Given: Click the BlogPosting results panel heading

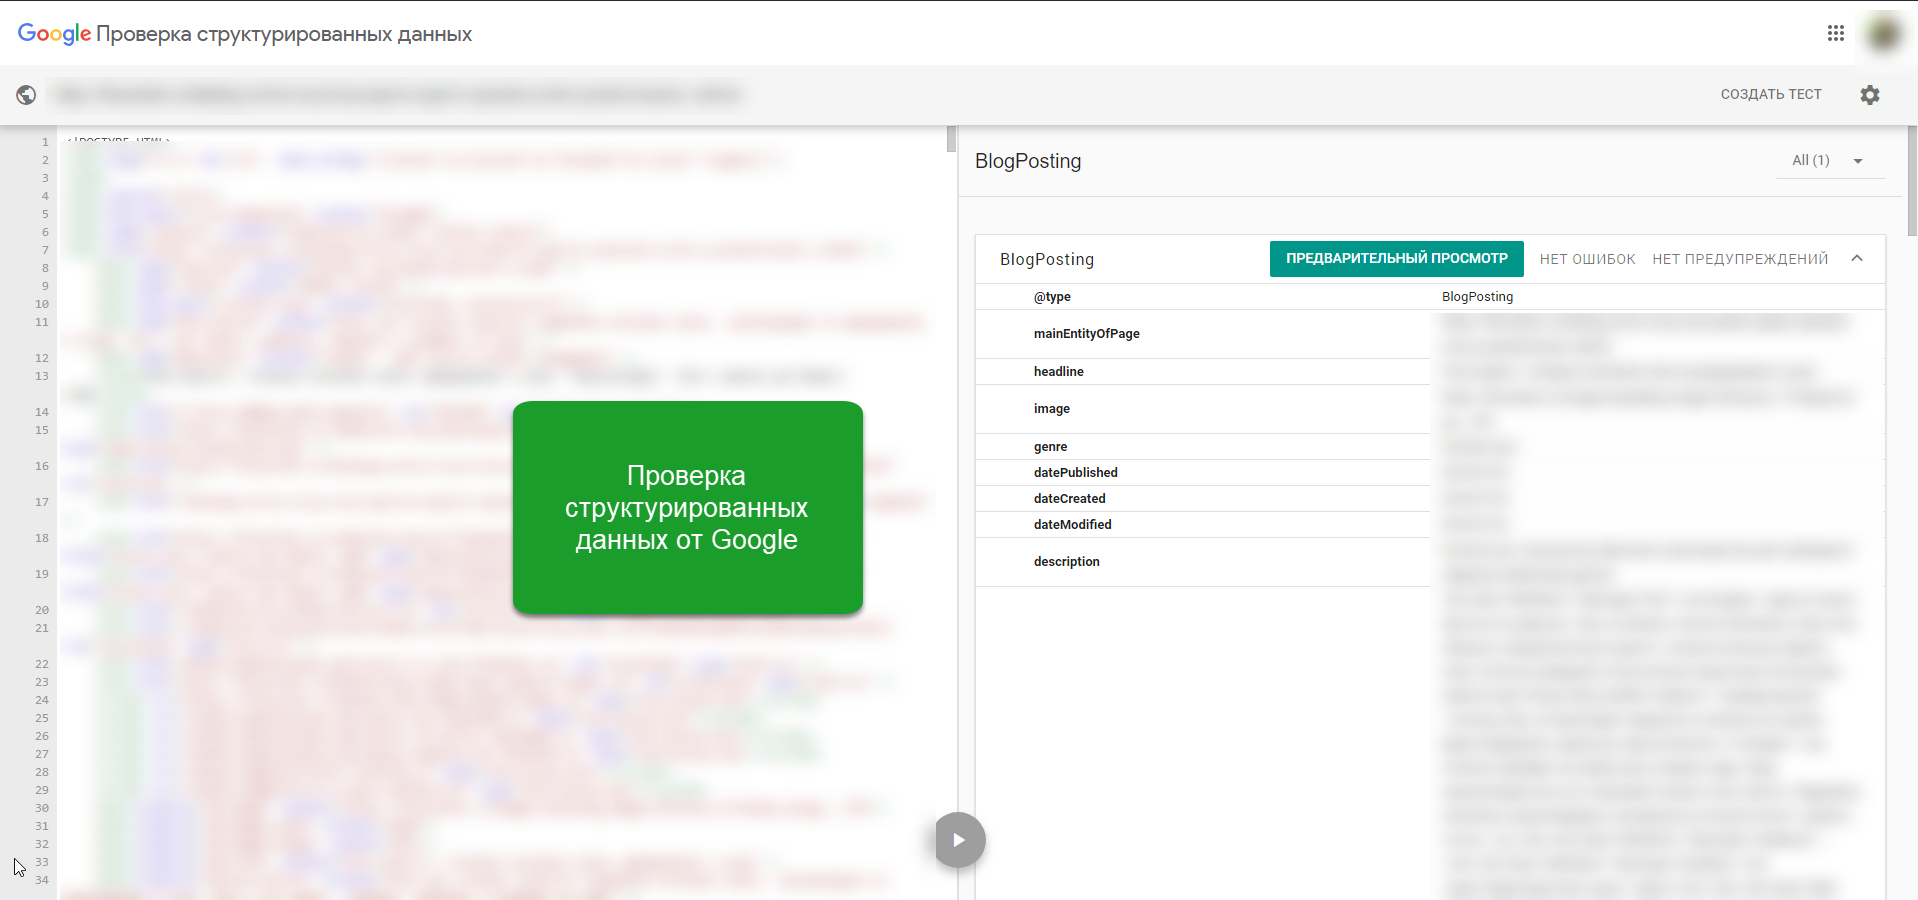Looking at the screenshot, I should click(1028, 161).
